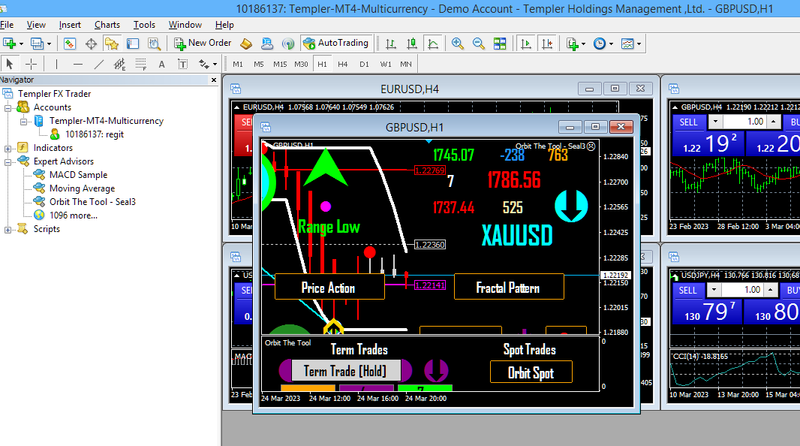800x446 pixels.
Task: Select the cursor arrow tool
Action: point(9,64)
